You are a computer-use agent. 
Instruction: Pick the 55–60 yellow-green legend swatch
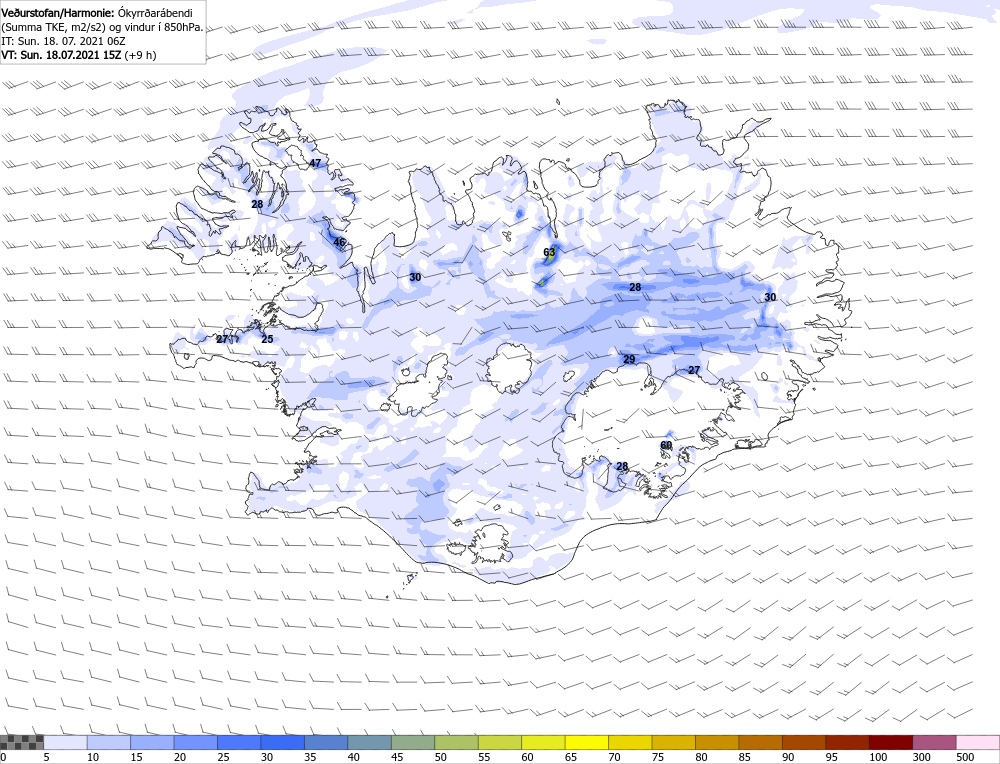500,742
